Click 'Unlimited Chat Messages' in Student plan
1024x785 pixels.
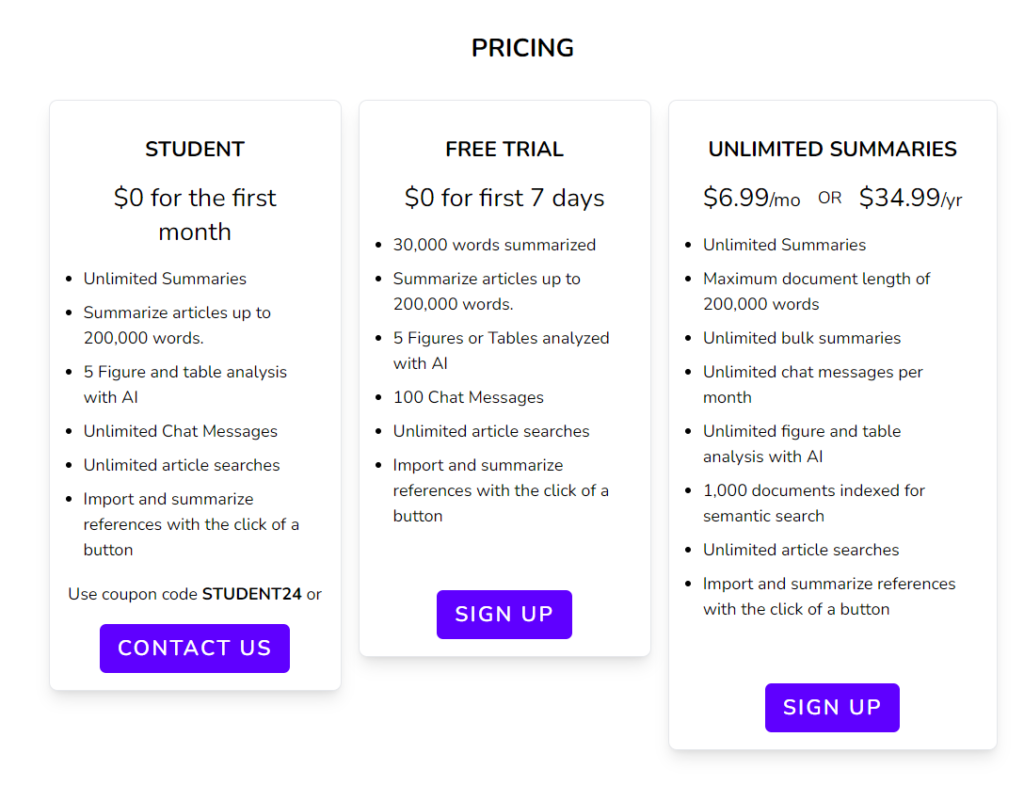(x=180, y=431)
